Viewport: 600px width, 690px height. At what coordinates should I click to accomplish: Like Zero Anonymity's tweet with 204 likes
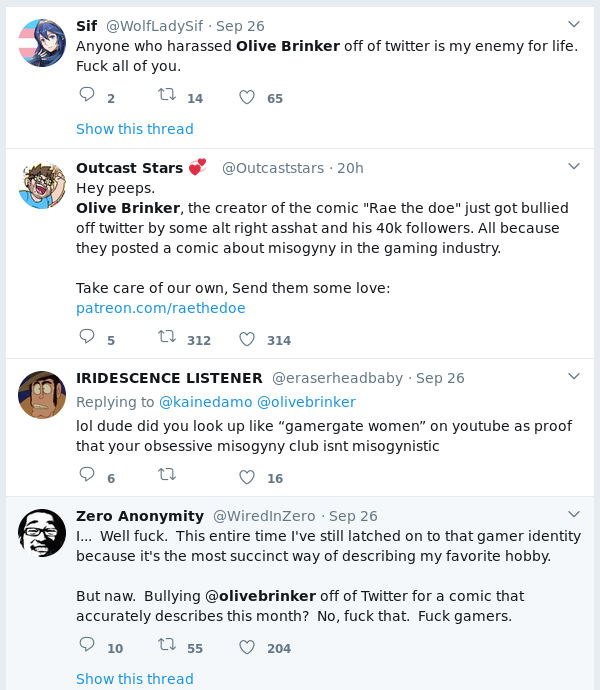coord(247,647)
